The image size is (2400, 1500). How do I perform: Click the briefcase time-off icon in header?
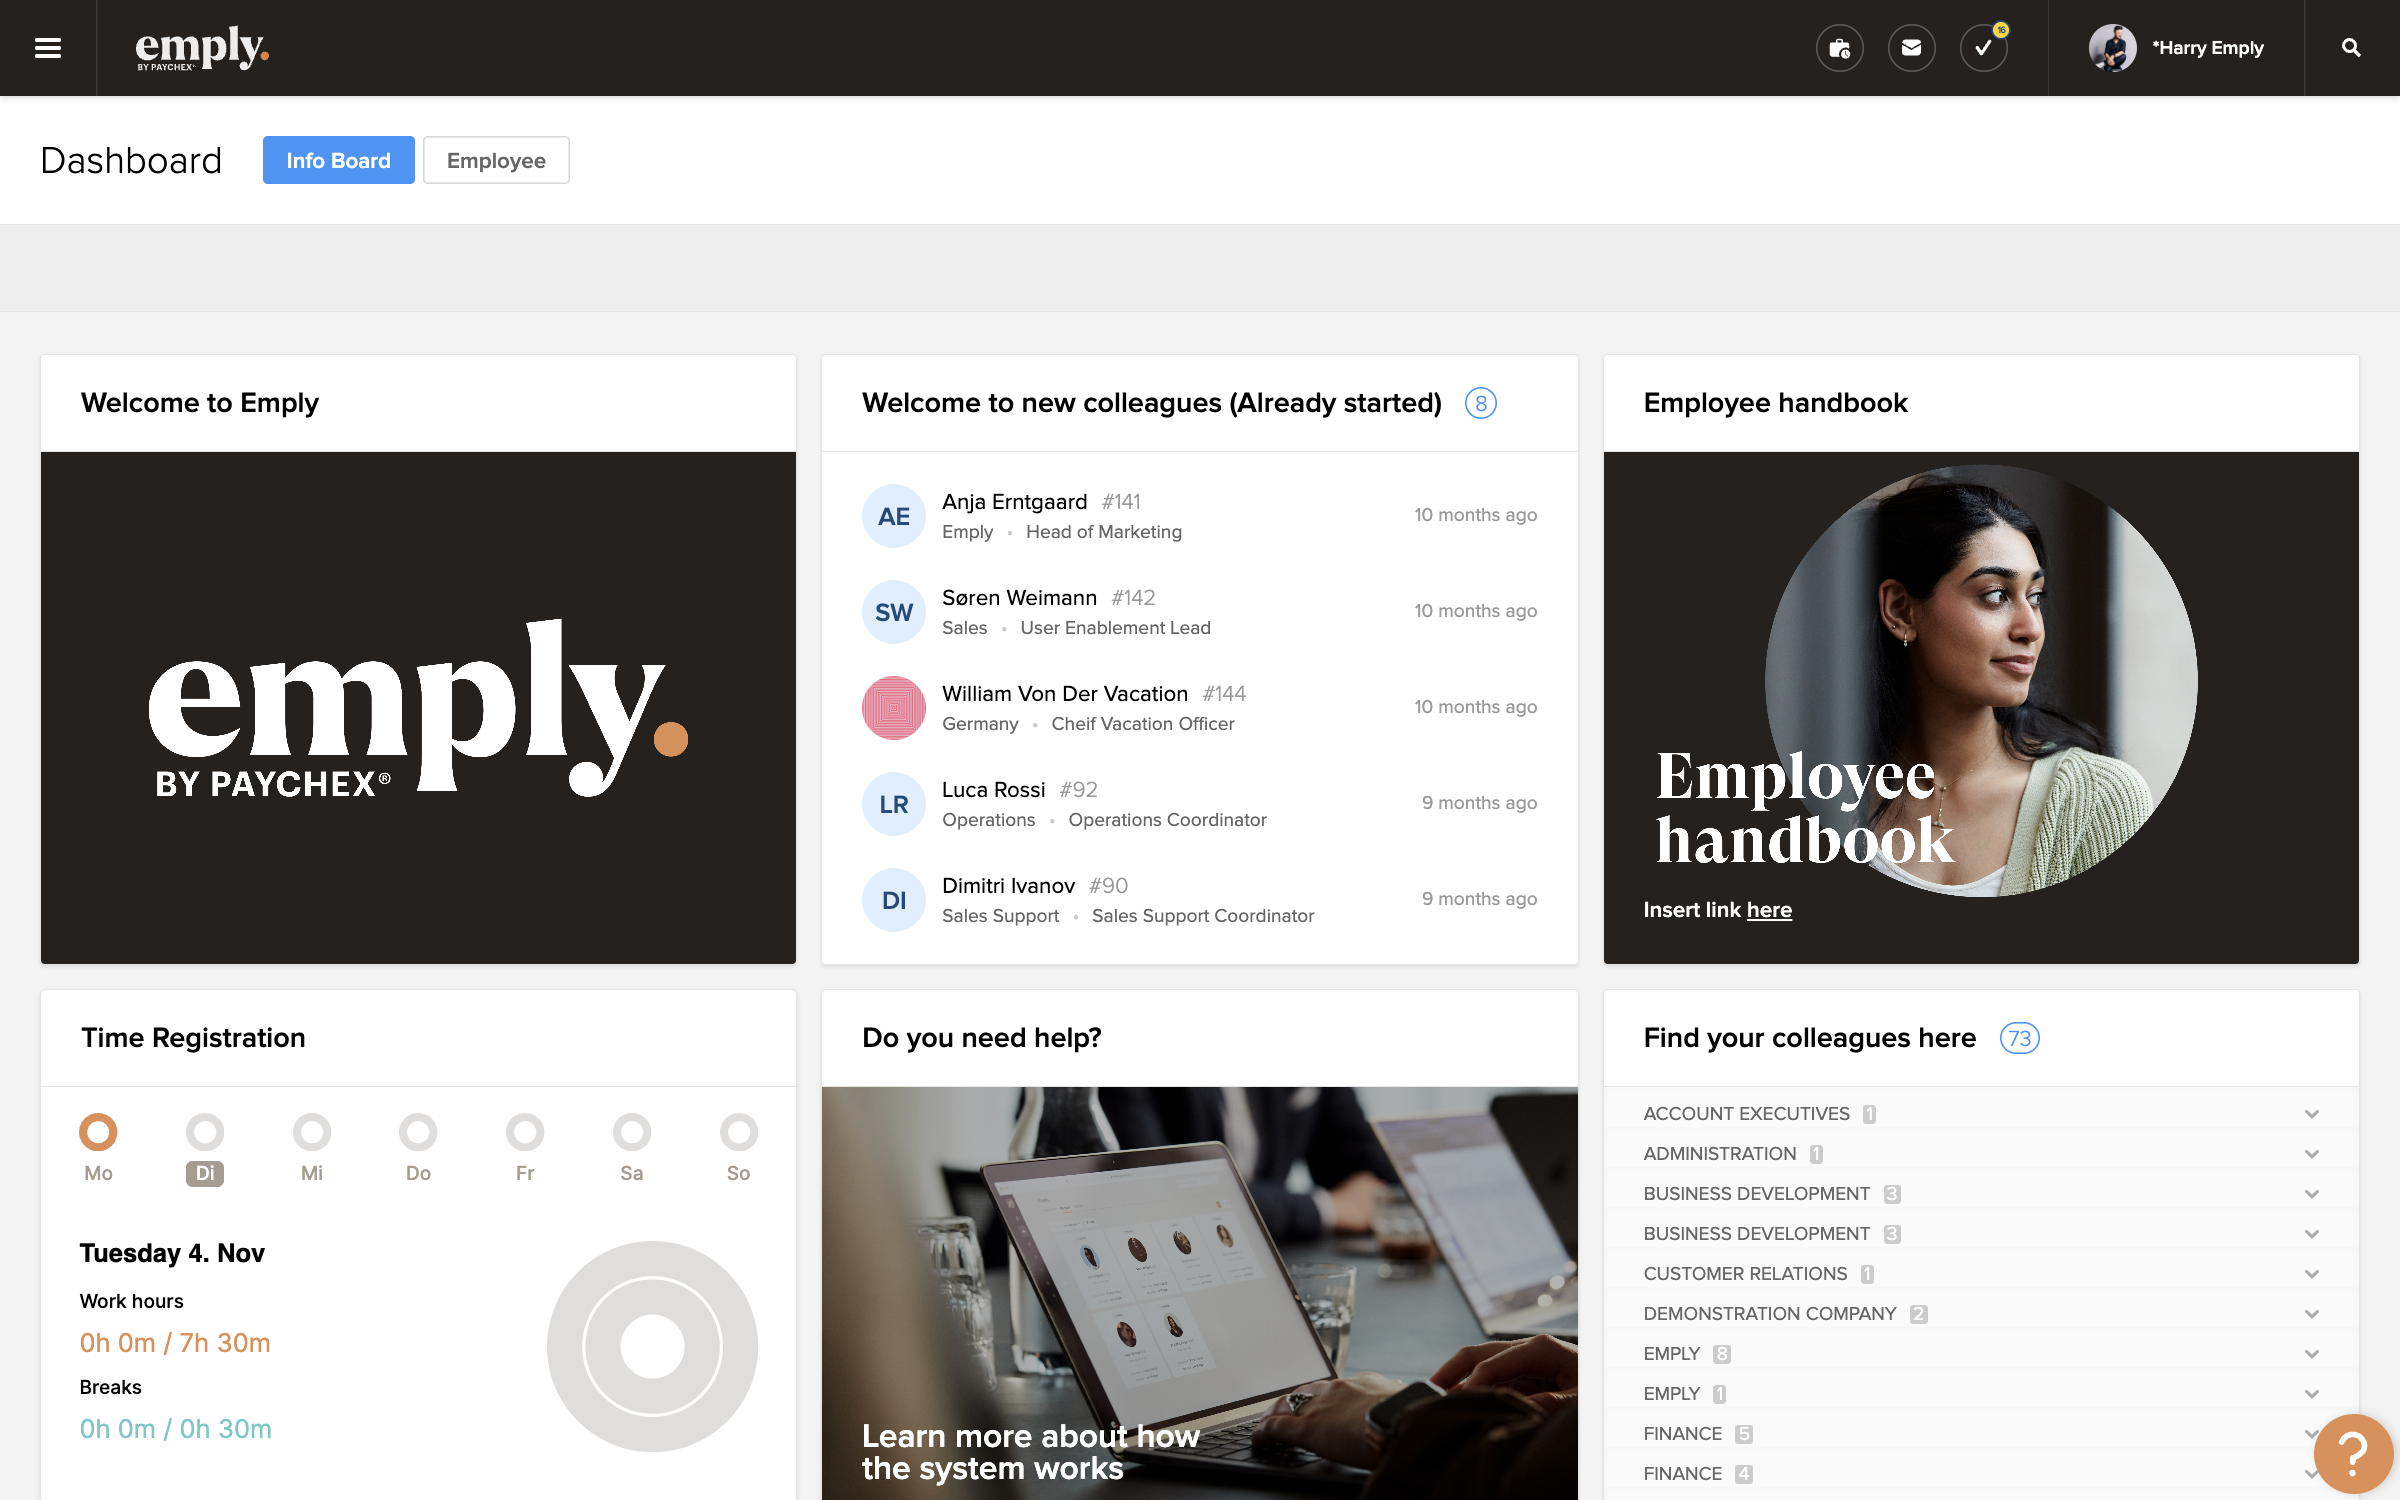[1839, 48]
